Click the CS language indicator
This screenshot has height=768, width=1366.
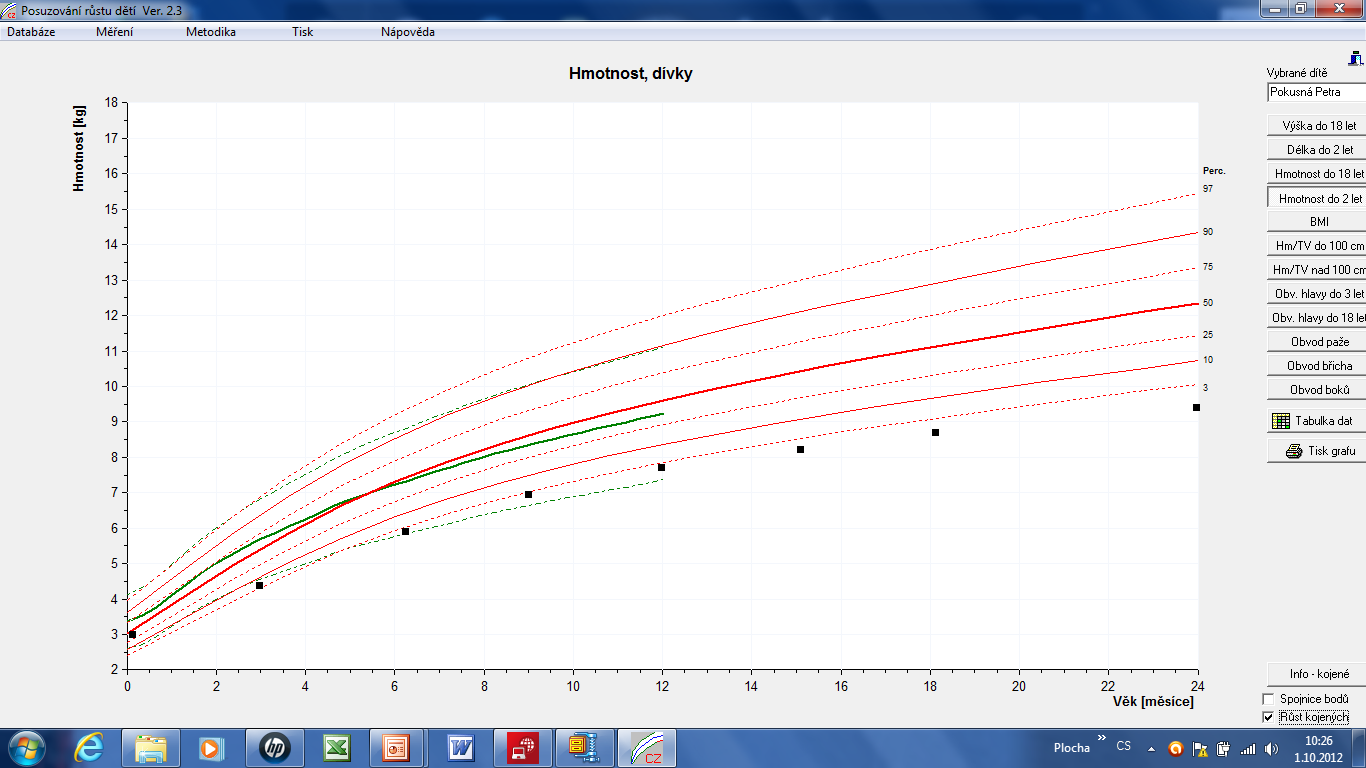1124,747
